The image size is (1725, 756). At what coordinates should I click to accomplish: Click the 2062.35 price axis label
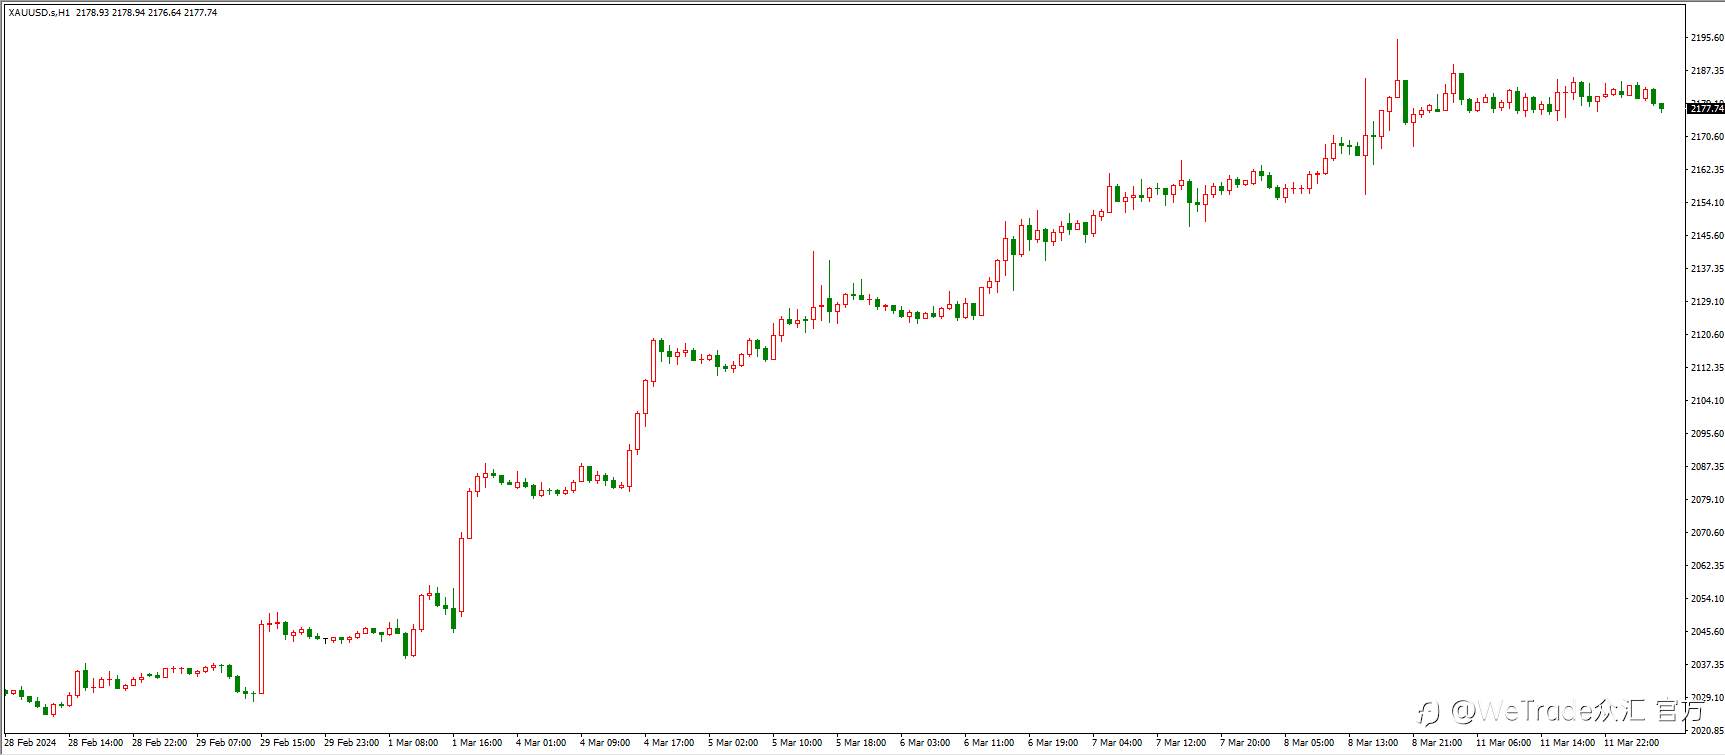click(x=1707, y=566)
